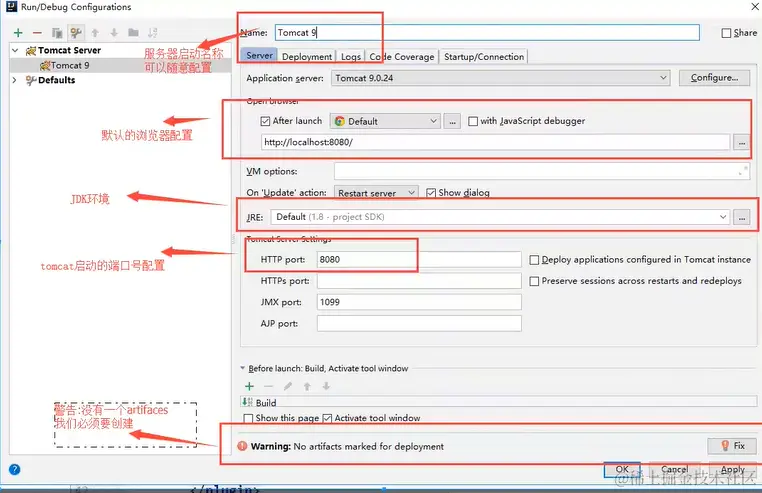Remove before-launch task minus icon

(x=268, y=386)
